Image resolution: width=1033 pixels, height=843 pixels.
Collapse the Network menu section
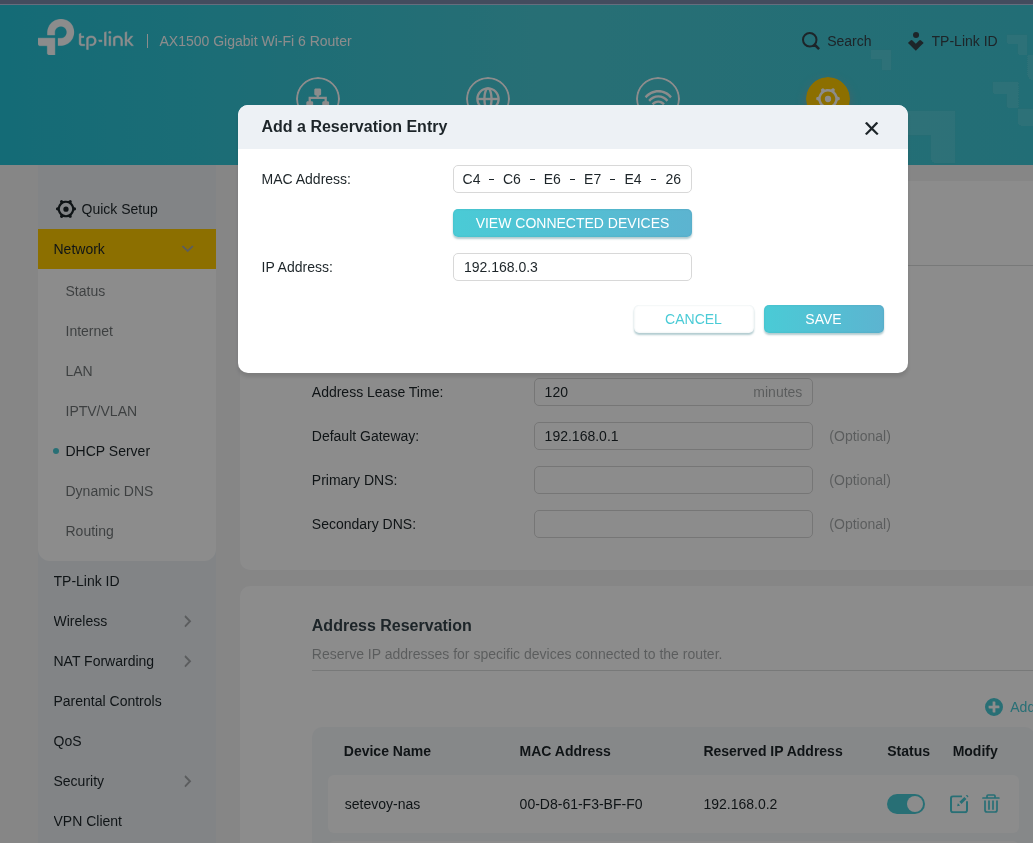point(187,249)
